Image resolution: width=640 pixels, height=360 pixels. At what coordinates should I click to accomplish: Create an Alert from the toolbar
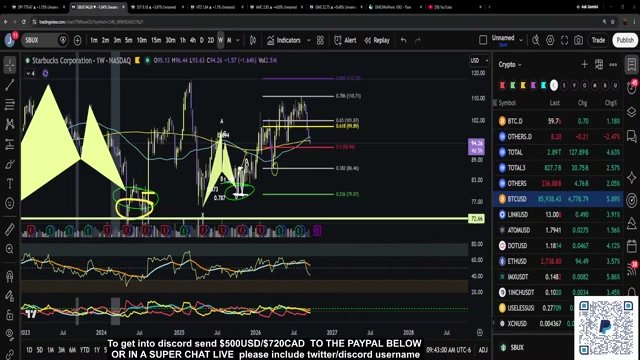[x=345, y=40]
